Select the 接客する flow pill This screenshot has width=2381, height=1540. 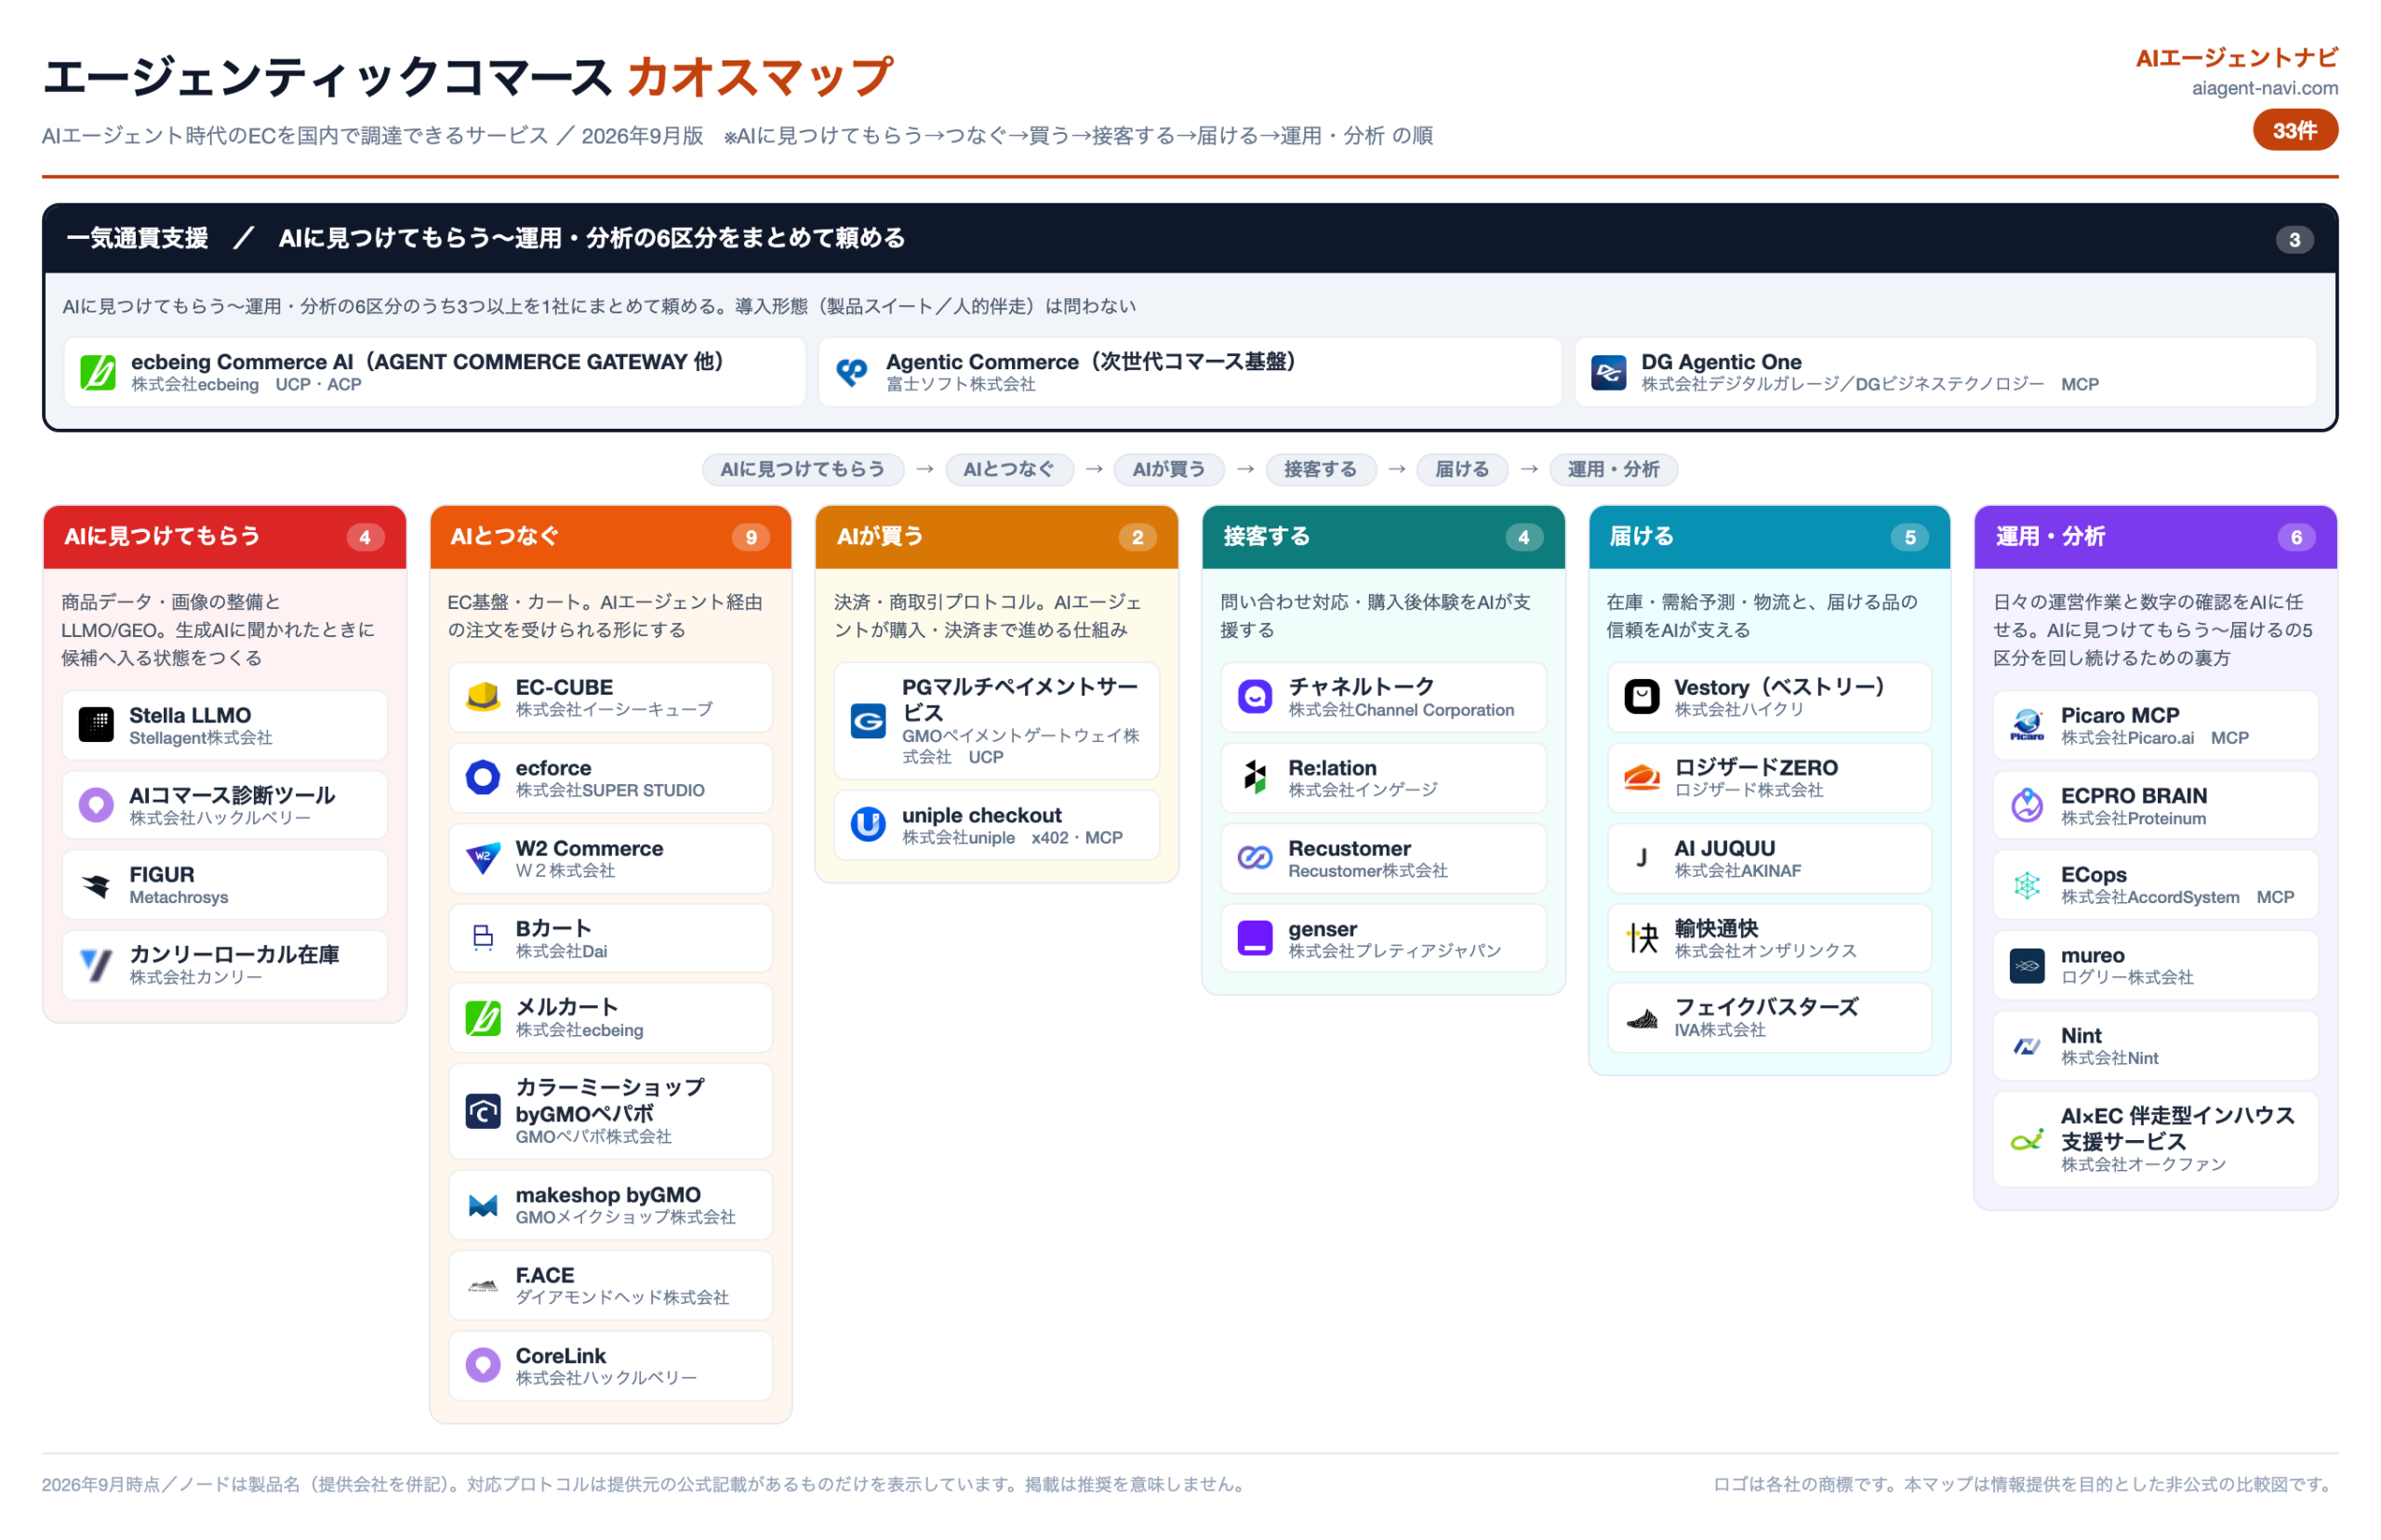point(1320,469)
